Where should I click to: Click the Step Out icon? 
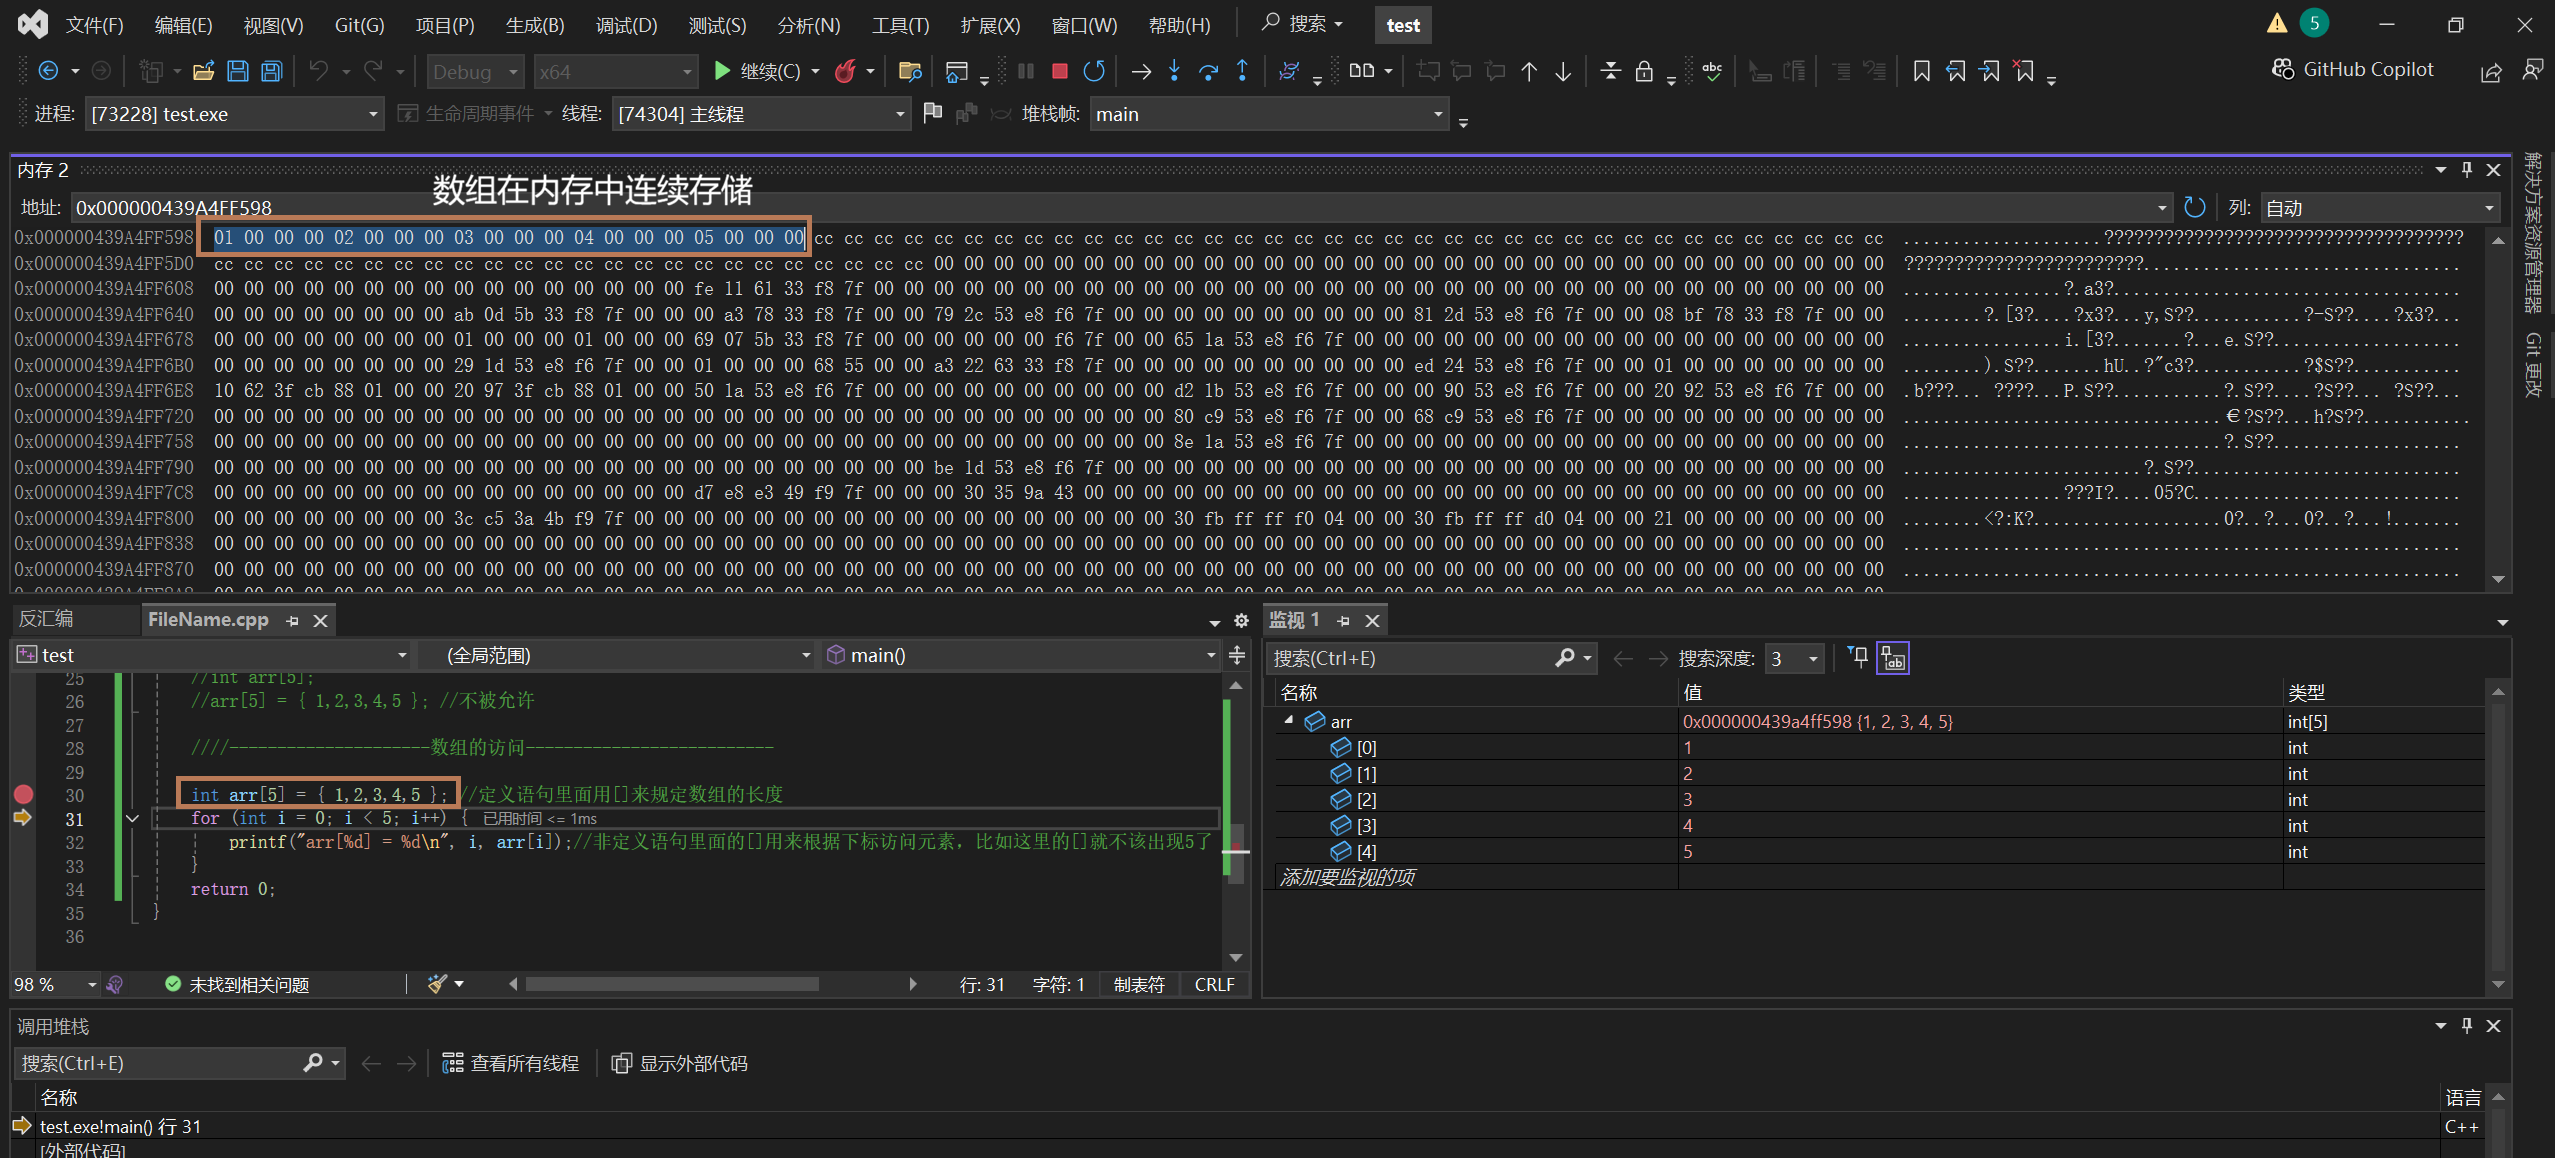coord(1242,71)
